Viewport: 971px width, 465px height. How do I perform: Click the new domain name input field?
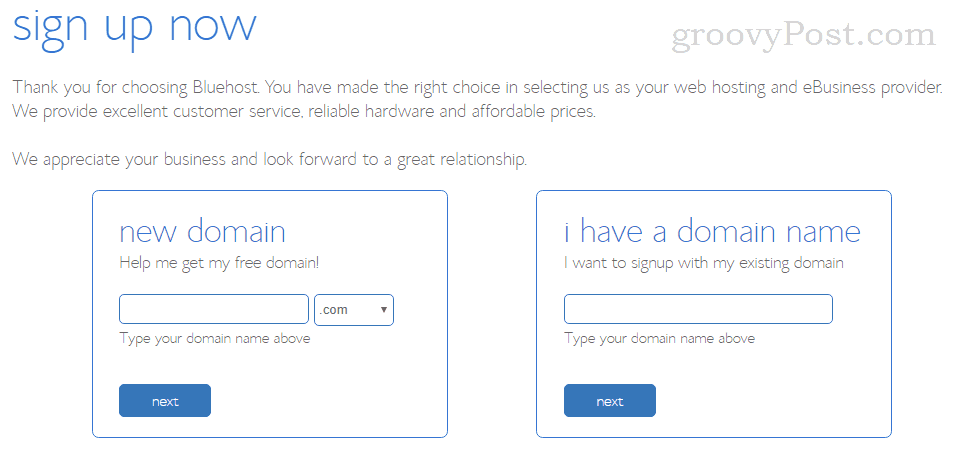point(214,309)
